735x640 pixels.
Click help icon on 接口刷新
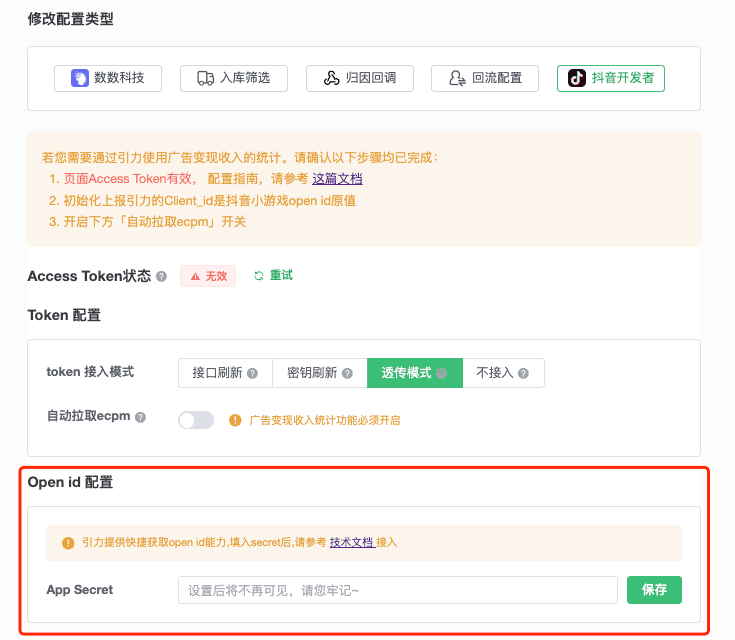point(252,373)
